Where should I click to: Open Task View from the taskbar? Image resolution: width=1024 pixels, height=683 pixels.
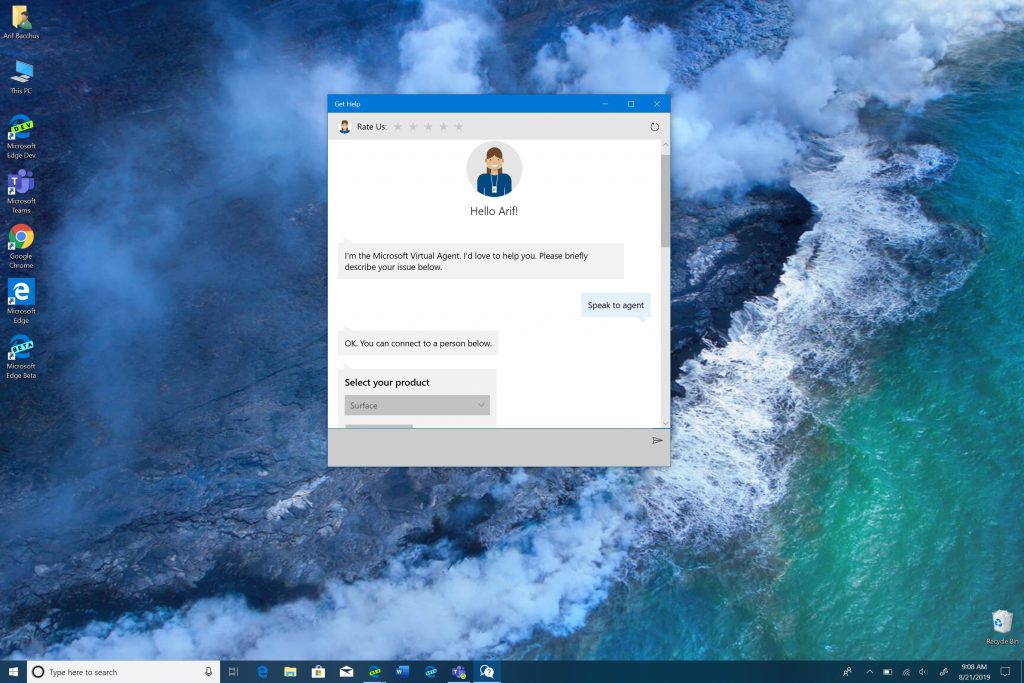point(234,672)
